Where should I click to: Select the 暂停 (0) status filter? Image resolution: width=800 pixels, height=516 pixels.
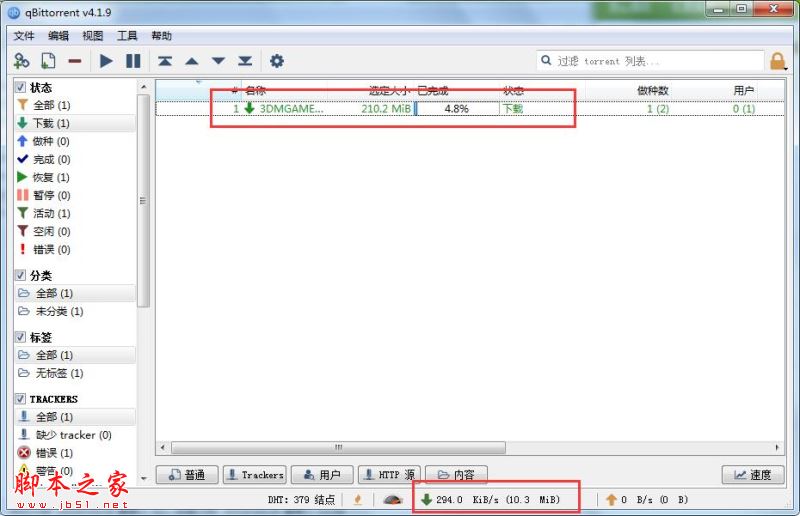[x=76, y=195]
